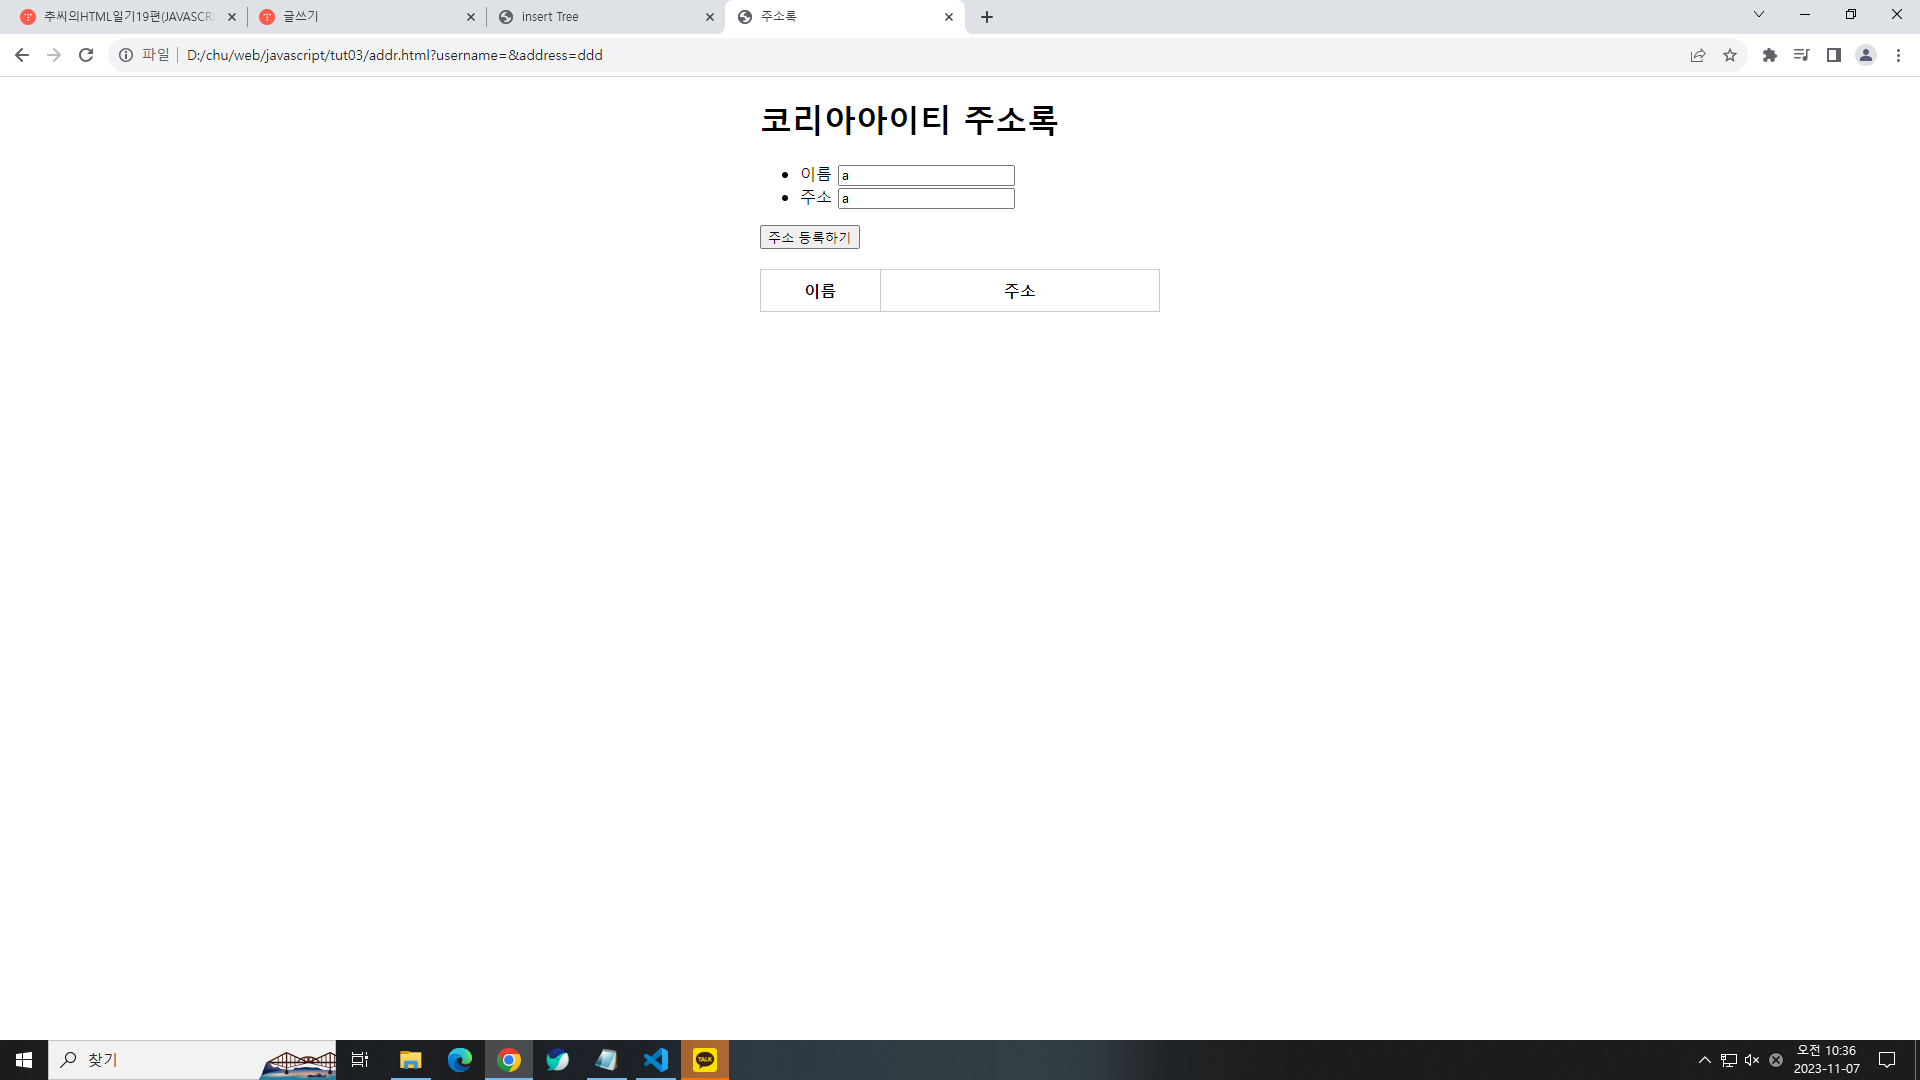This screenshot has width=1920, height=1080.
Task: Click the share page icon
Action: point(1698,55)
